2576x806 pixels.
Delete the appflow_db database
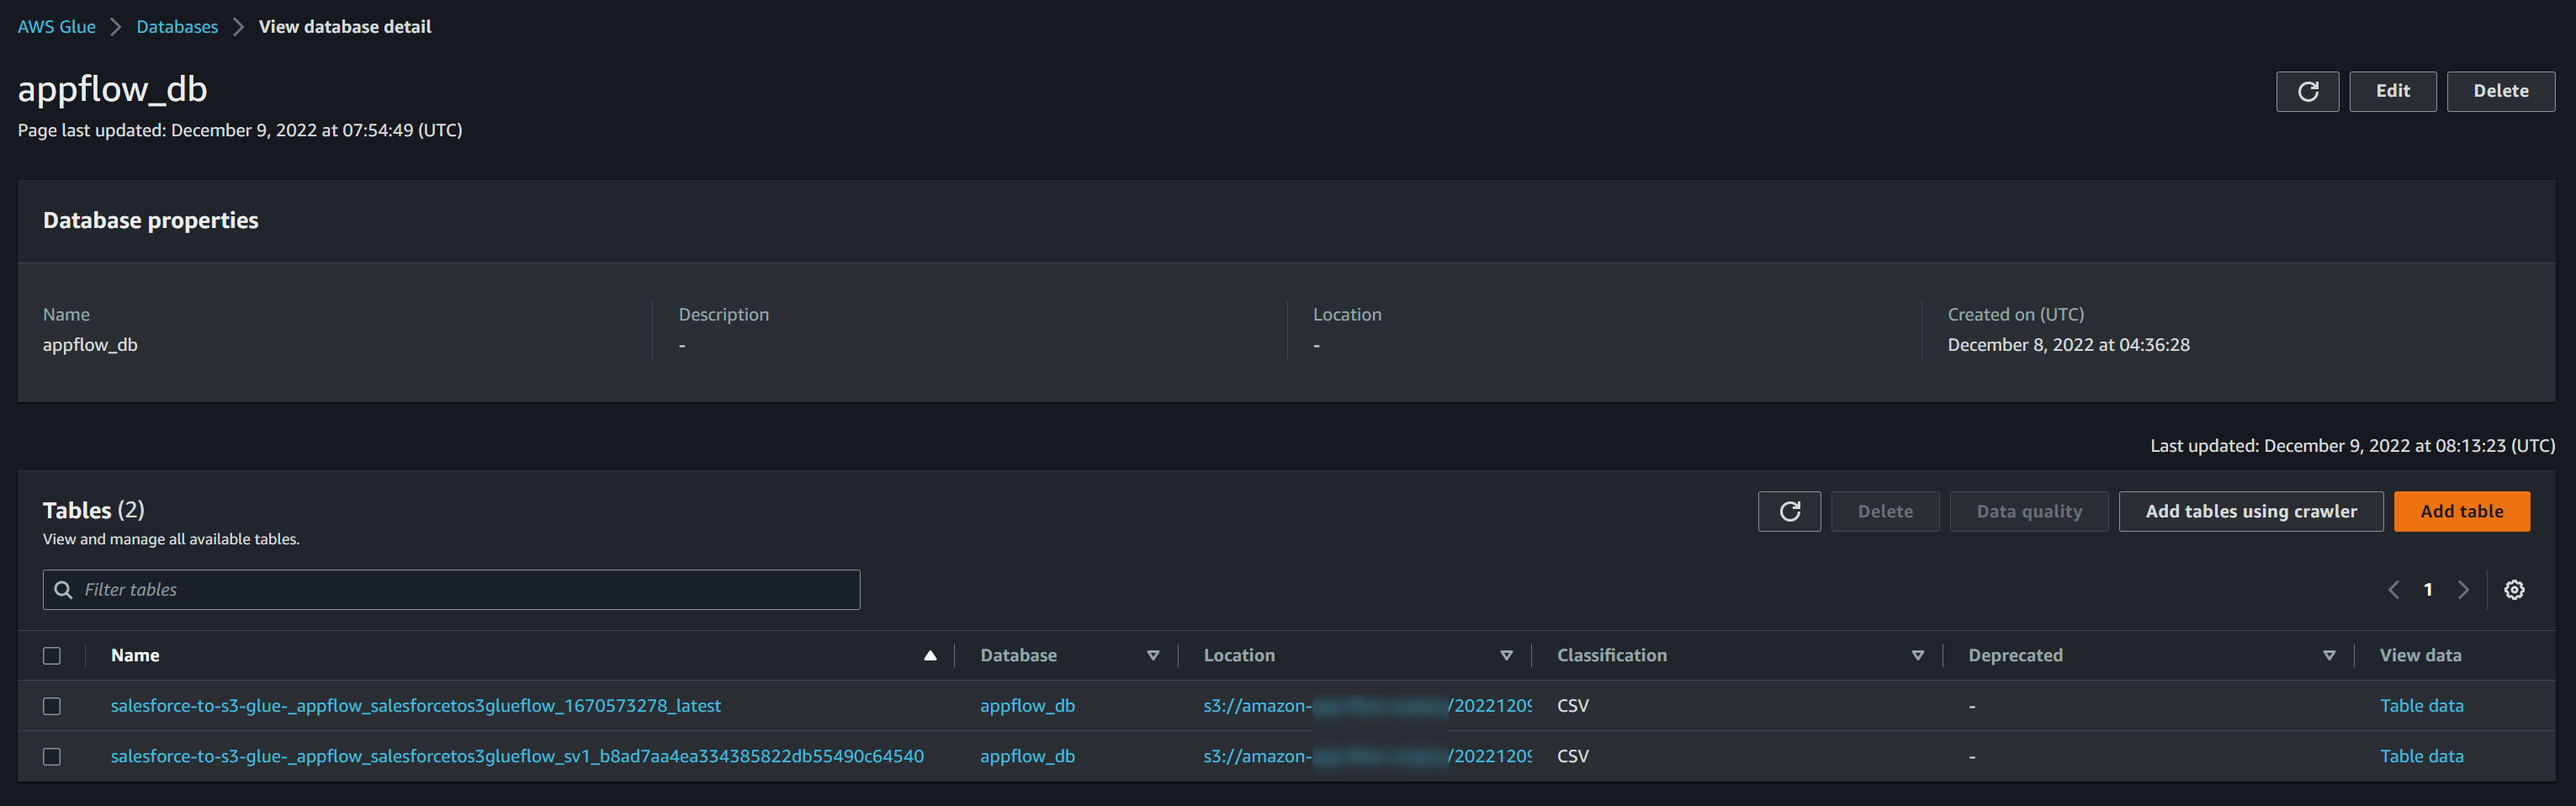pos(2500,91)
